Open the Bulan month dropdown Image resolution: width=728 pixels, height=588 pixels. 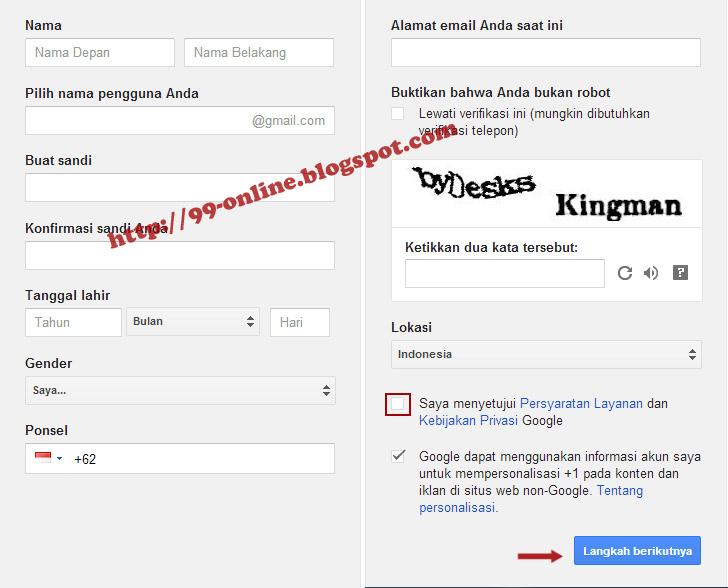(x=193, y=321)
